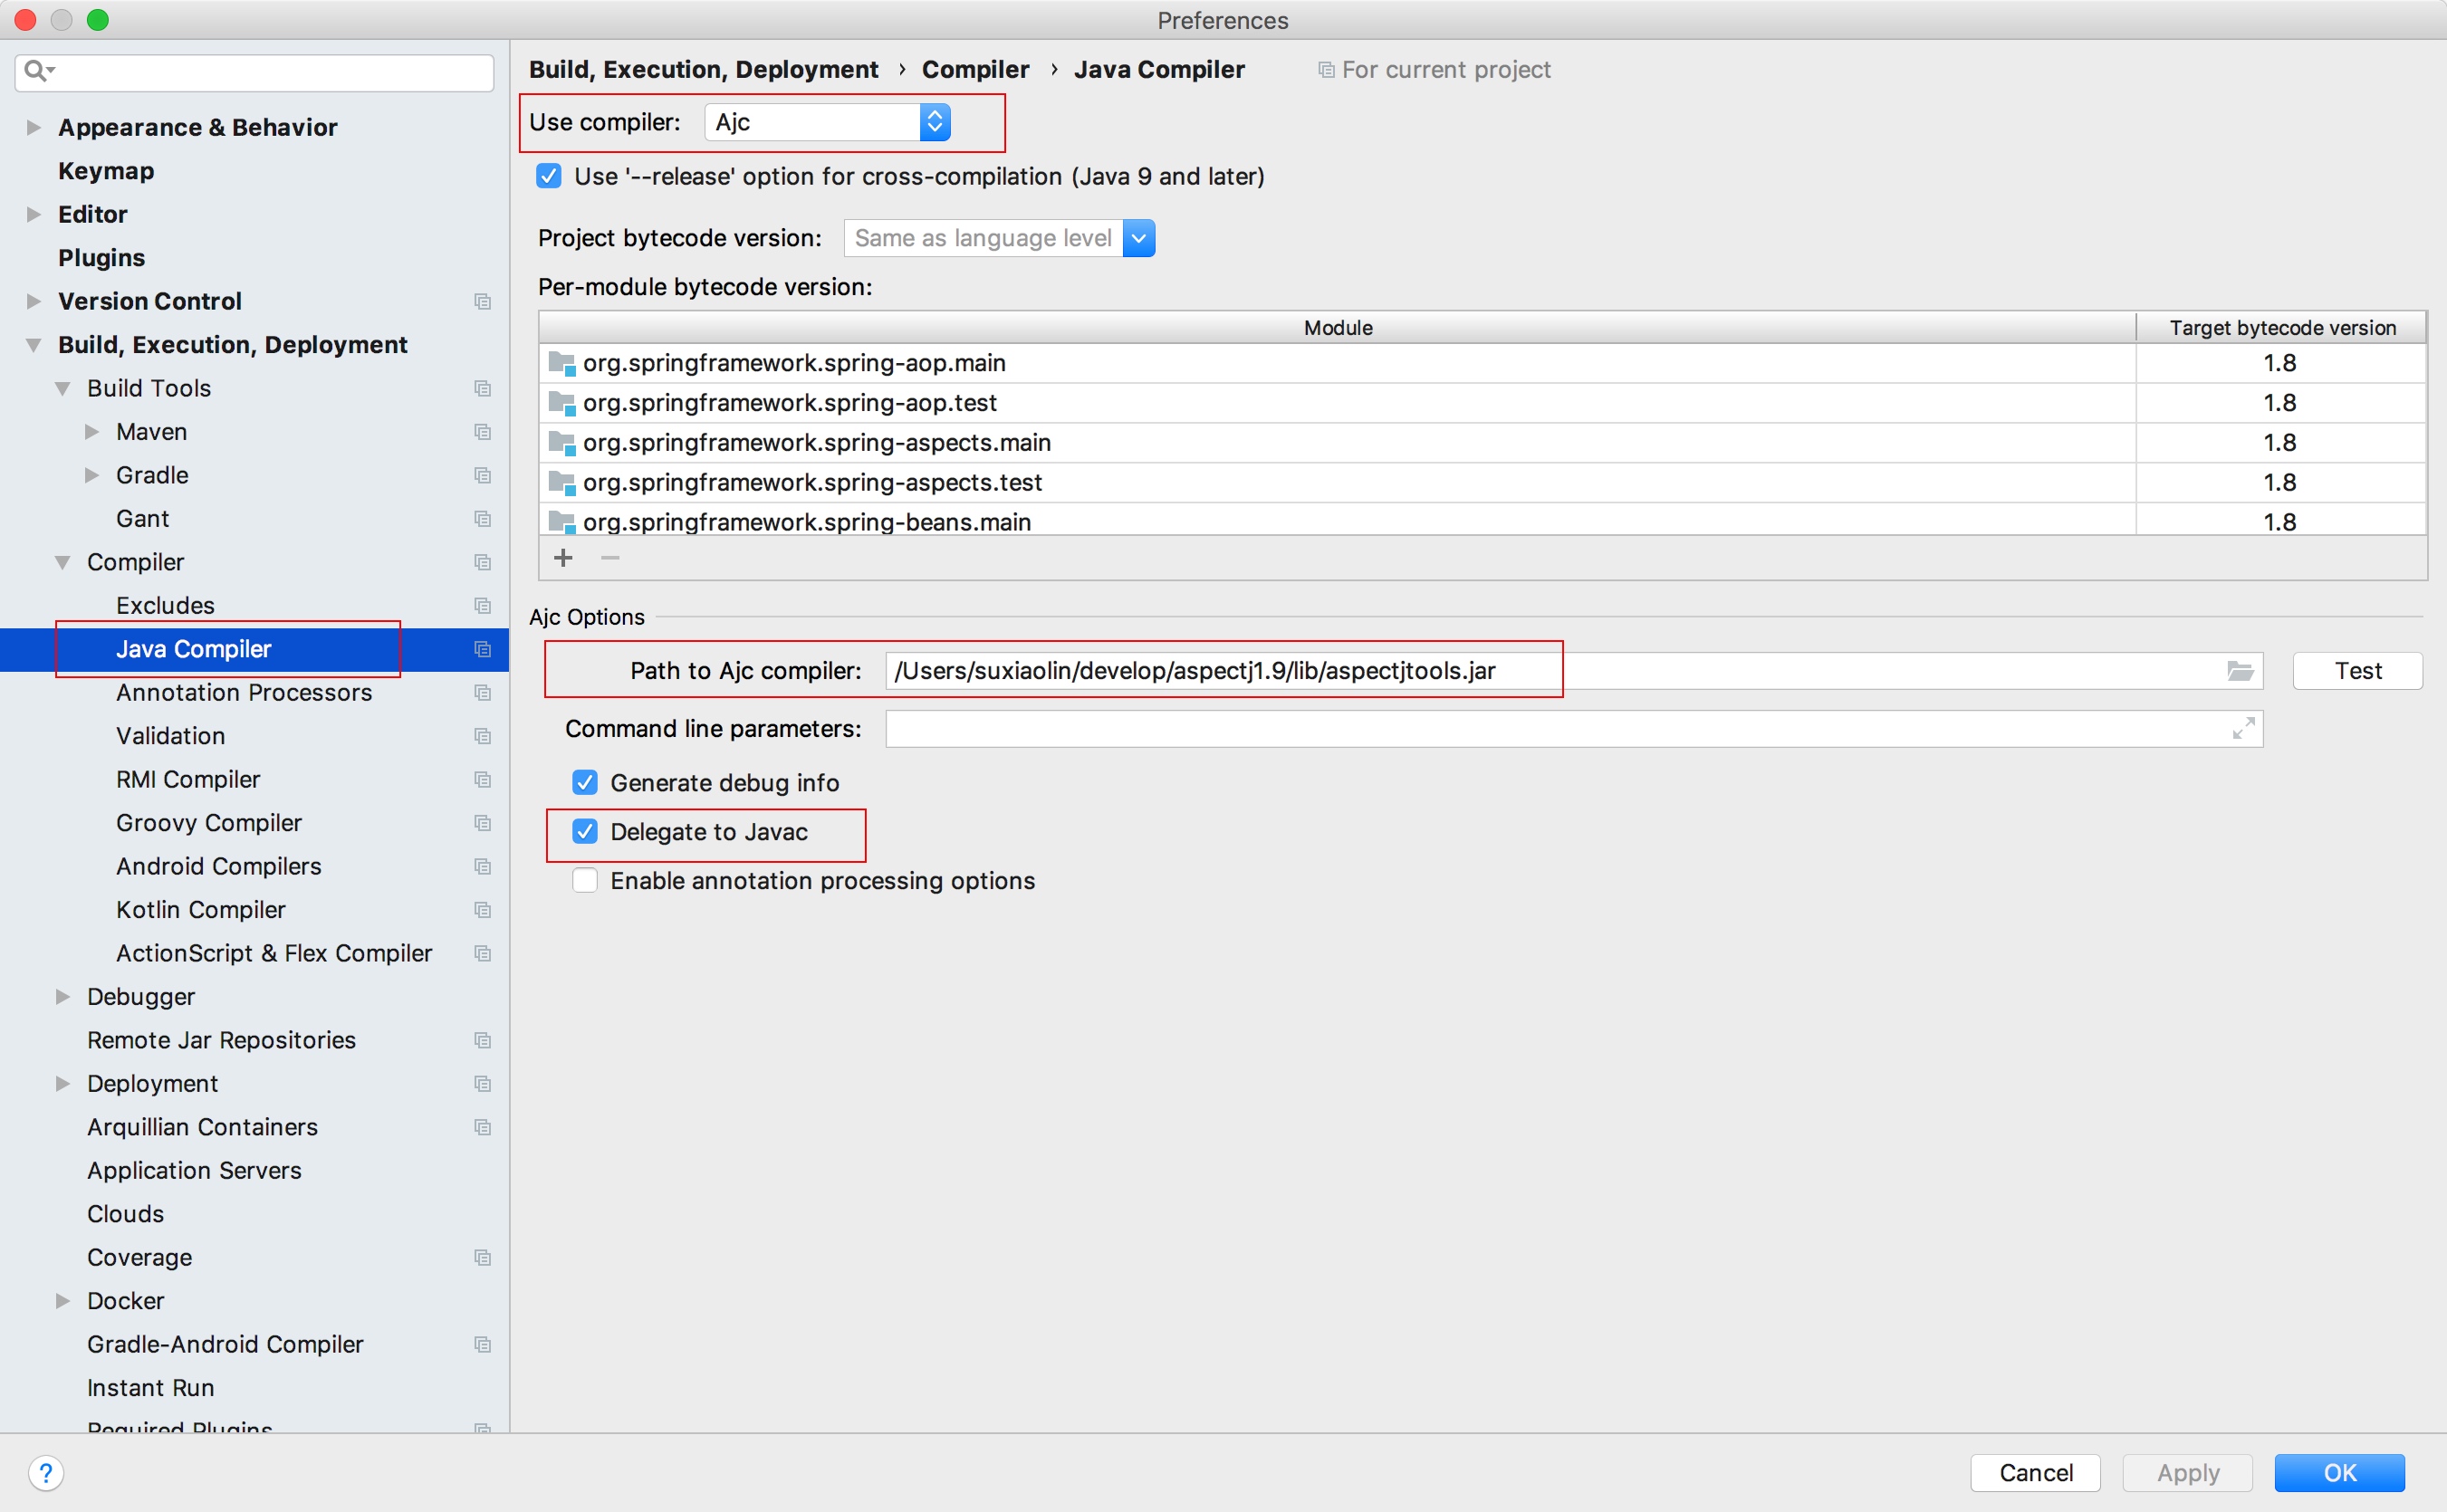Uncheck Generate debug info
Image resolution: width=2447 pixels, height=1512 pixels.
(x=585, y=782)
